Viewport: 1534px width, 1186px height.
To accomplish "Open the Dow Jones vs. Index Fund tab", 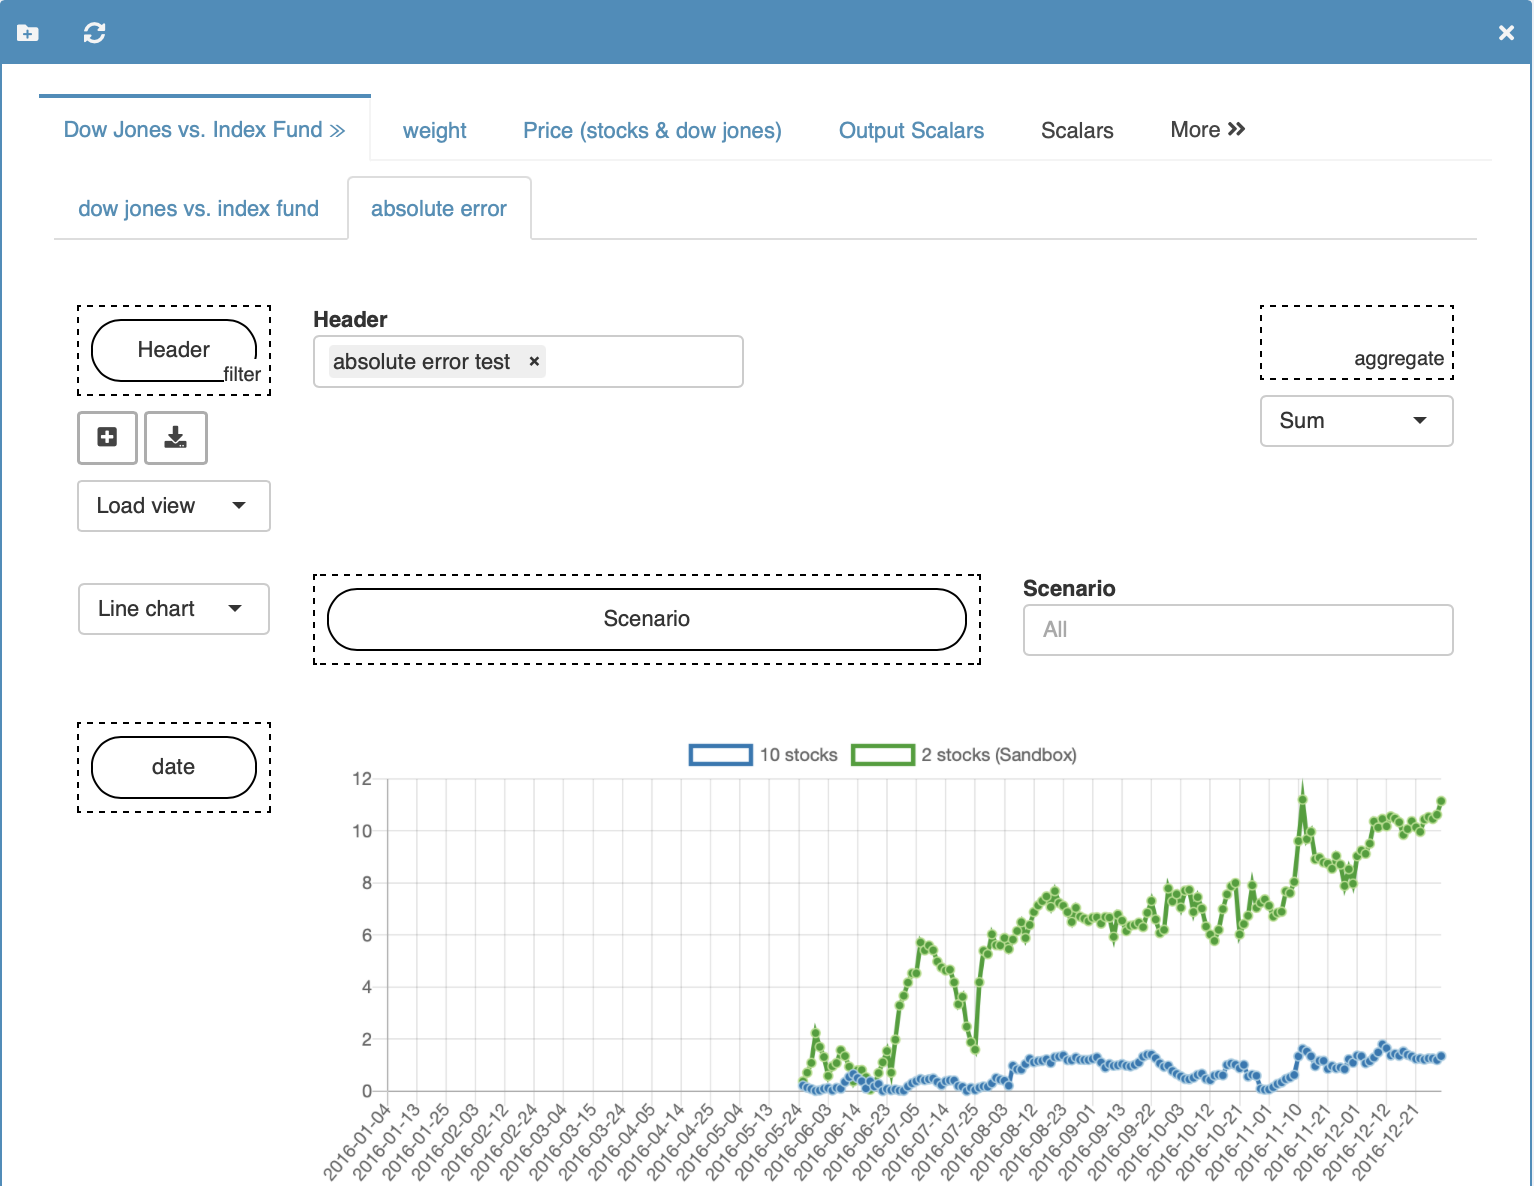I will coord(204,129).
